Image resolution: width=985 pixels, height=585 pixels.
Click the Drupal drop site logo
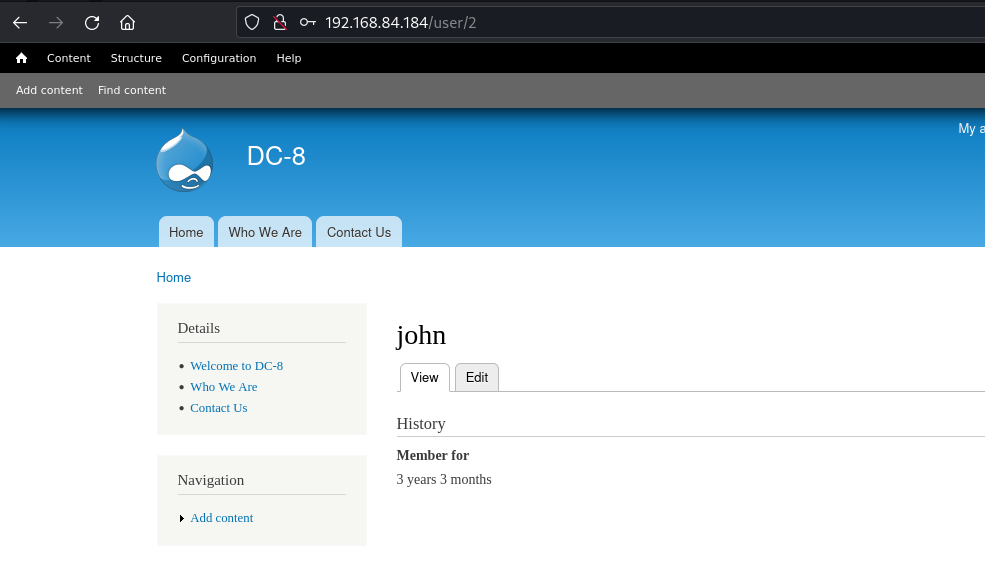[185, 160]
